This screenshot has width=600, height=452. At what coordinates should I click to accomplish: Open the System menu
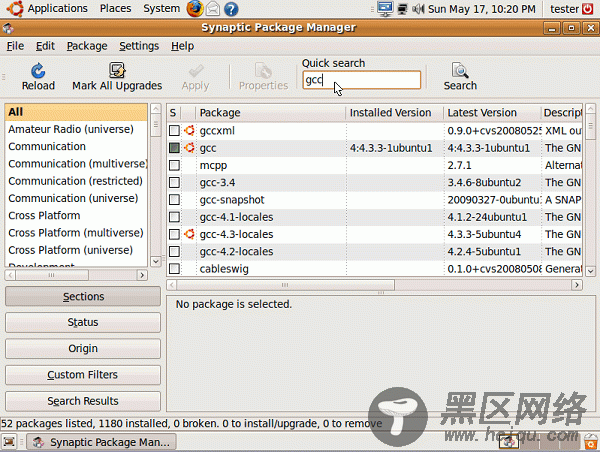(x=161, y=8)
